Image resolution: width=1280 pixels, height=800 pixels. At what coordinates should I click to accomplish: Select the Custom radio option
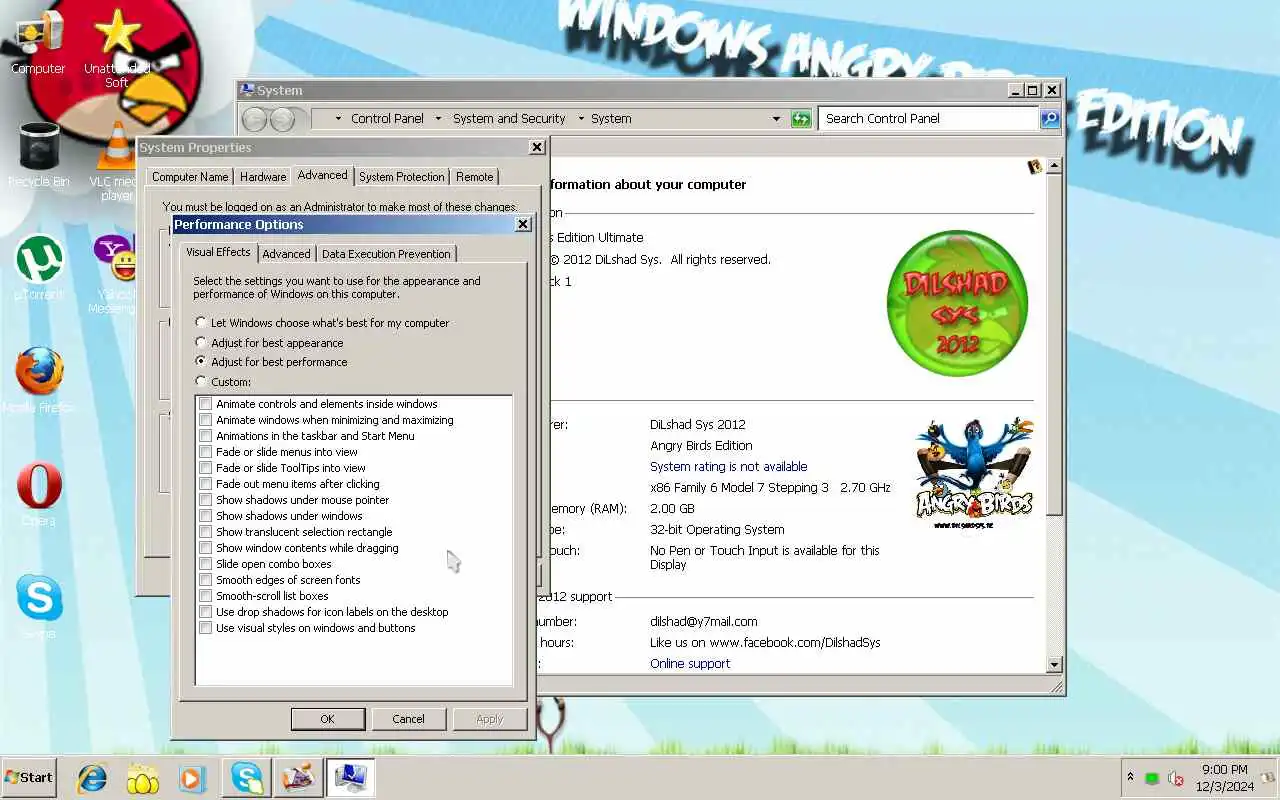(223, 381)
